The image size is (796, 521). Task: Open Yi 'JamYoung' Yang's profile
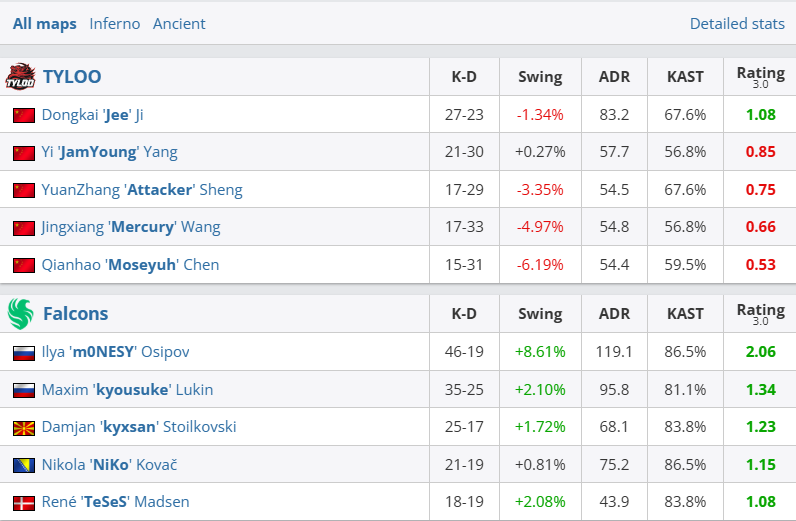(x=110, y=152)
